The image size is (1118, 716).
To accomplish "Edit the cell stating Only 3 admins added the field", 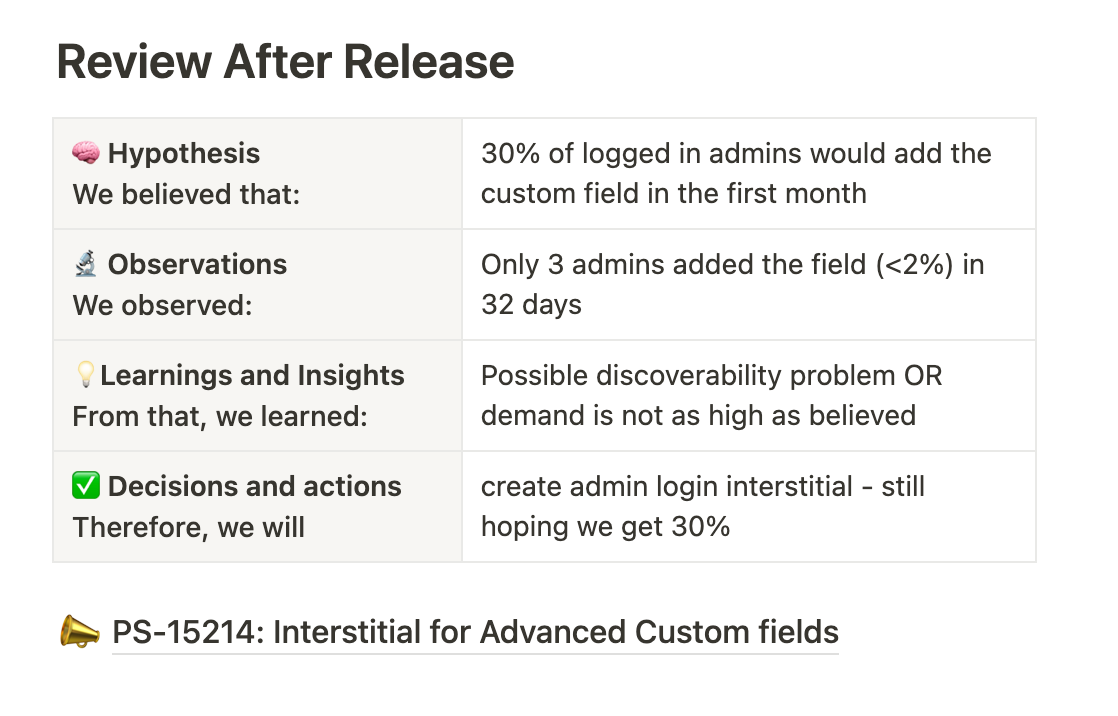I will coord(749,285).
